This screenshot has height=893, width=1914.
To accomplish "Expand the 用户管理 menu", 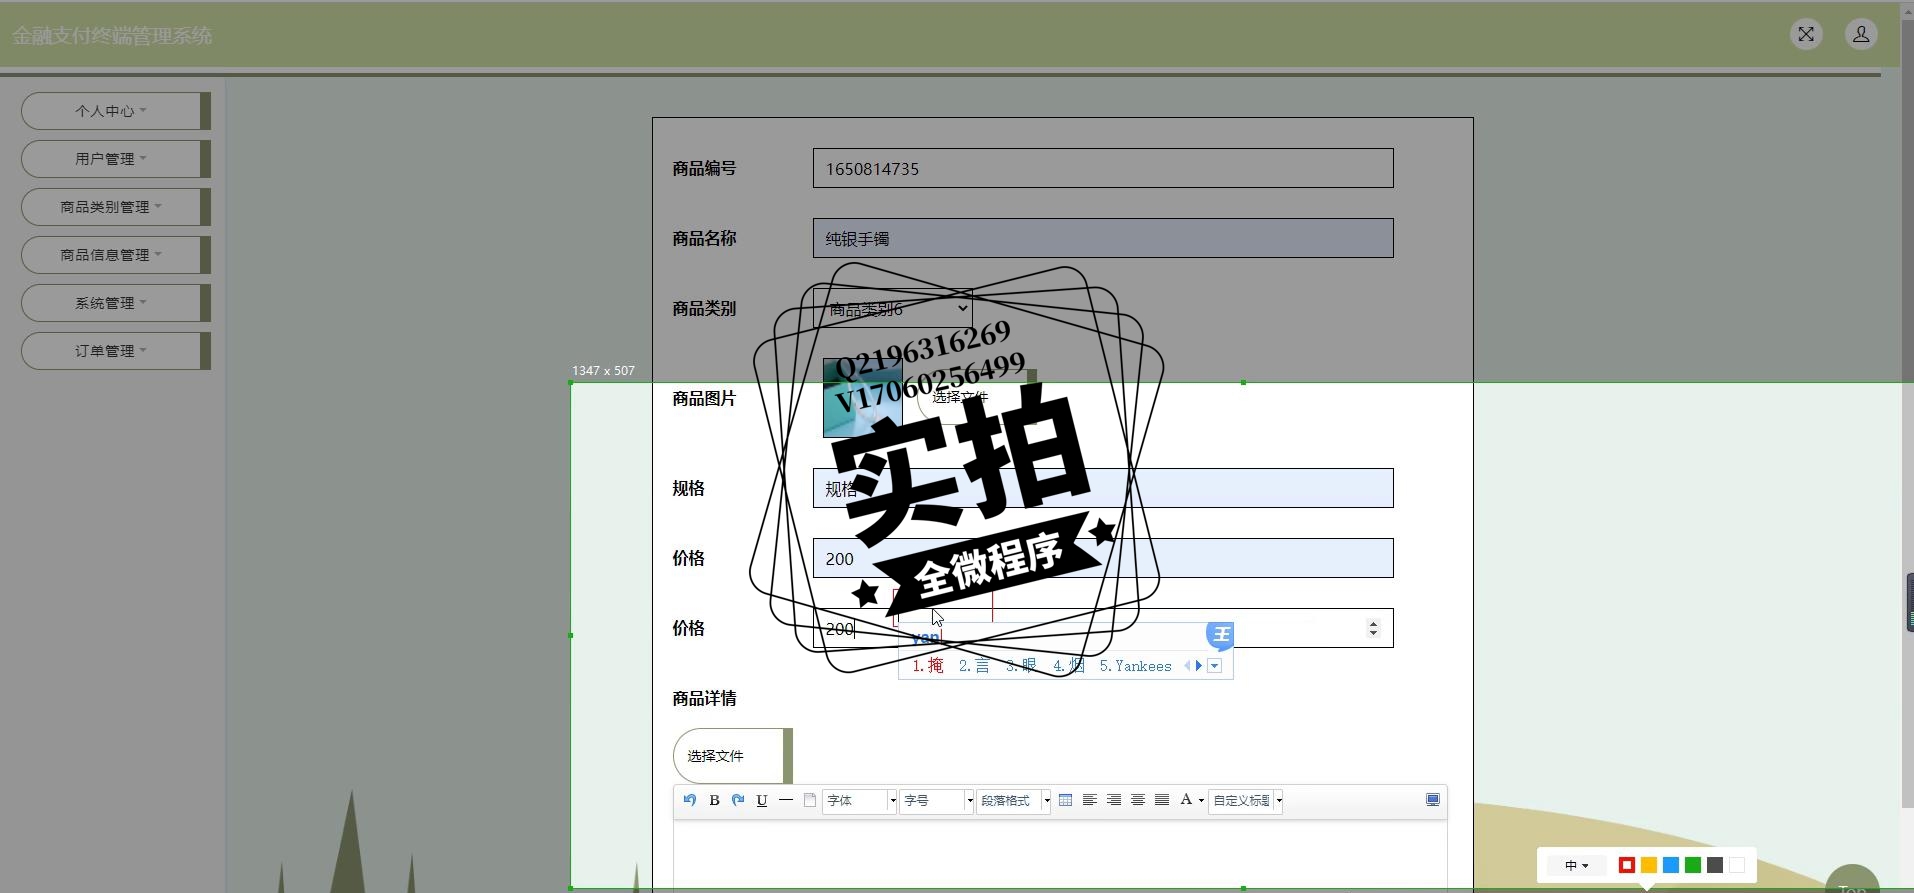I will (115, 159).
